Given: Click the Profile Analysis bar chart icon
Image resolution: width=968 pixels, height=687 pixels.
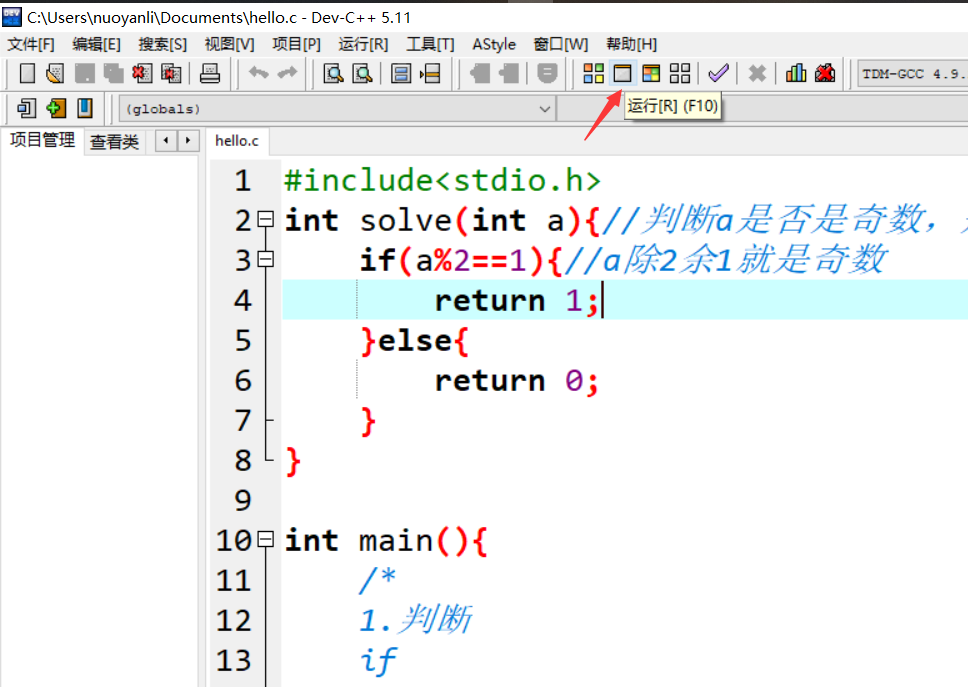Looking at the screenshot, I should pos(796,73).
